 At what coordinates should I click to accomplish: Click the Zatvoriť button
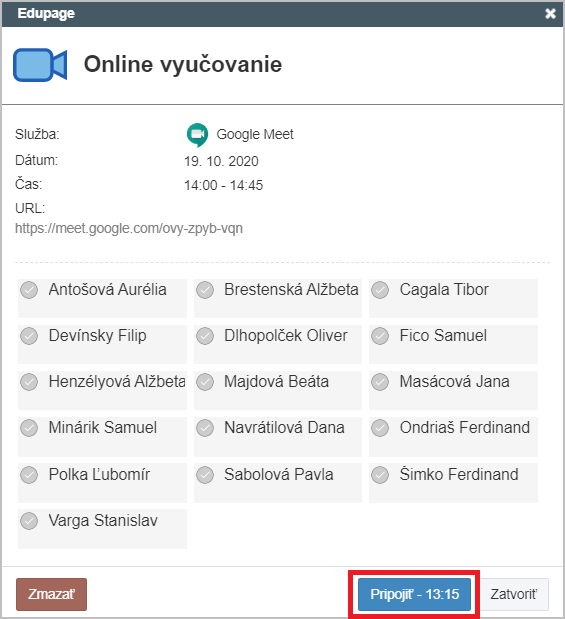click(x=514, y=594)
